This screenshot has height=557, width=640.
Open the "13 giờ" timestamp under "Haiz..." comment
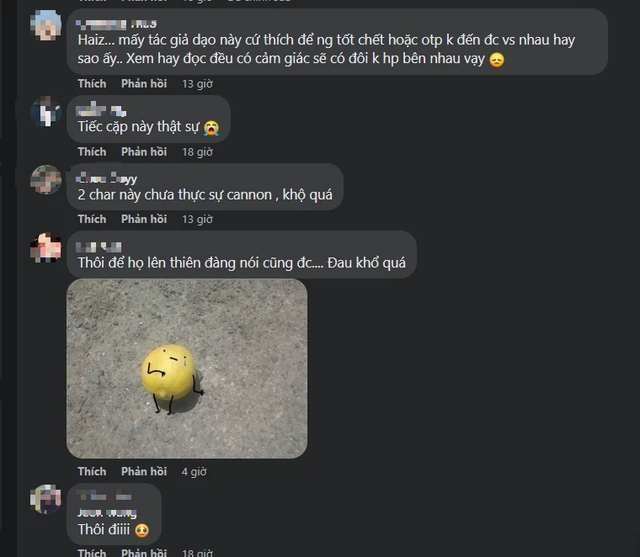point(197,84)
